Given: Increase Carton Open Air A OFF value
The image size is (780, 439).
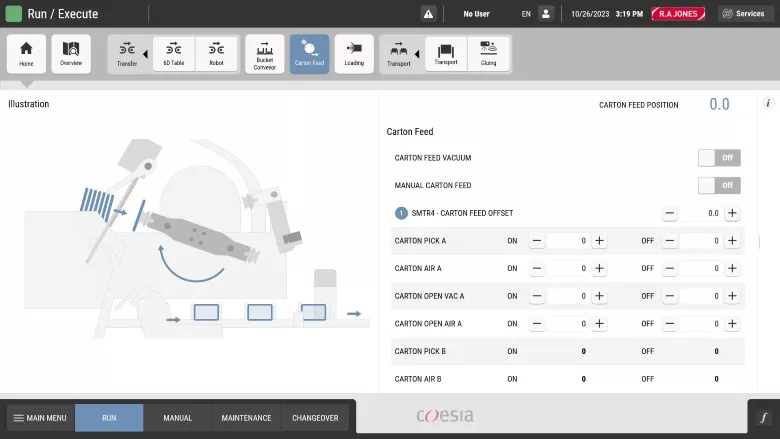Looking at the screenshot, I should [x=732, y=324].
